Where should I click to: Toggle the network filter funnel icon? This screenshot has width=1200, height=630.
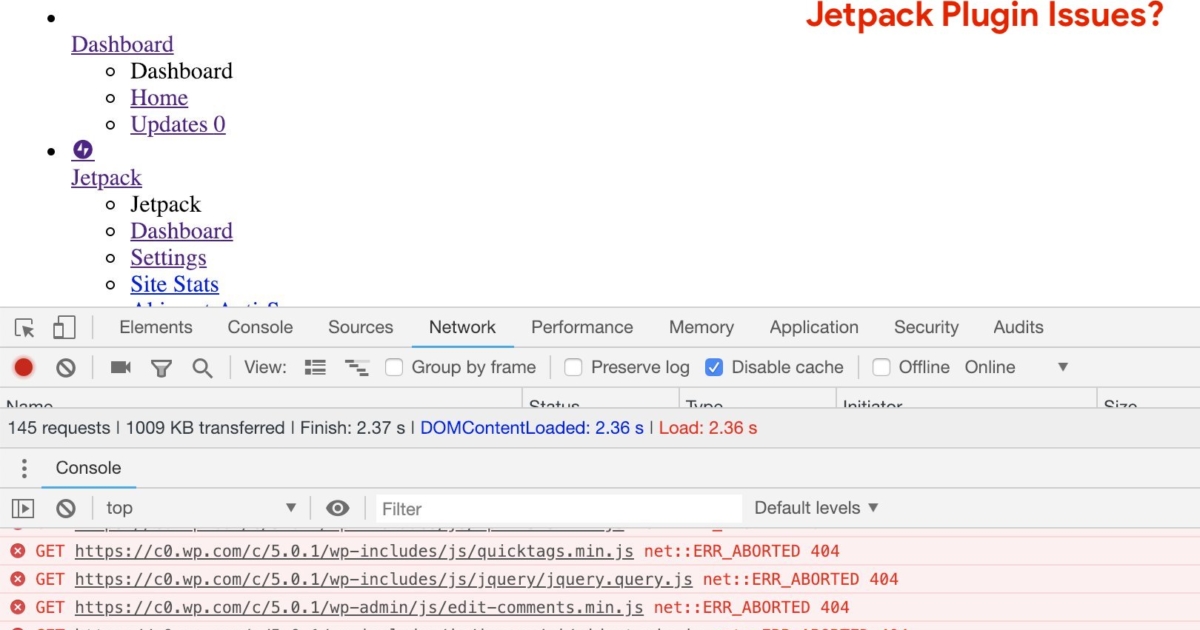point(161,368)
